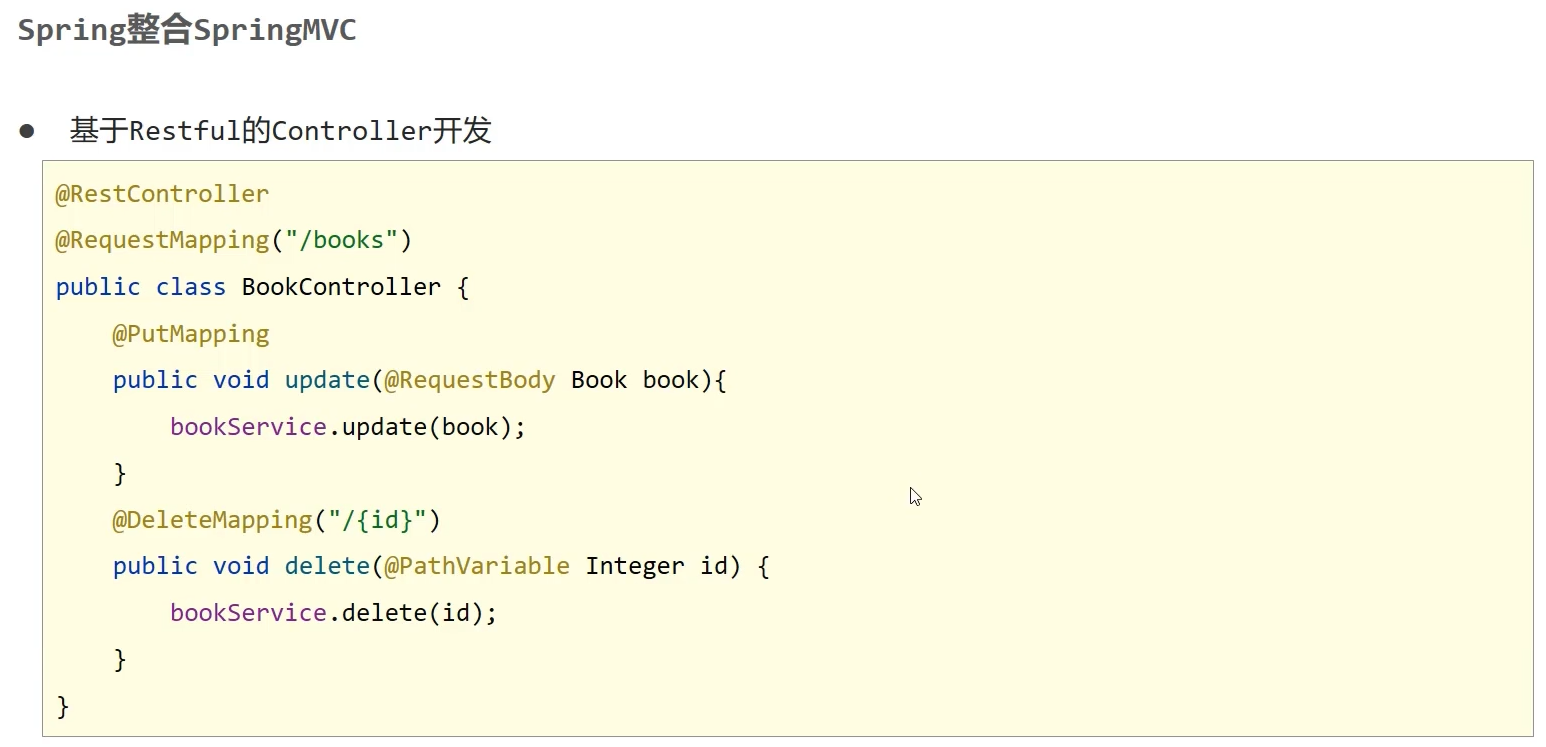Click the "/books" path string

pyautogui.click(x=341, y=240)
